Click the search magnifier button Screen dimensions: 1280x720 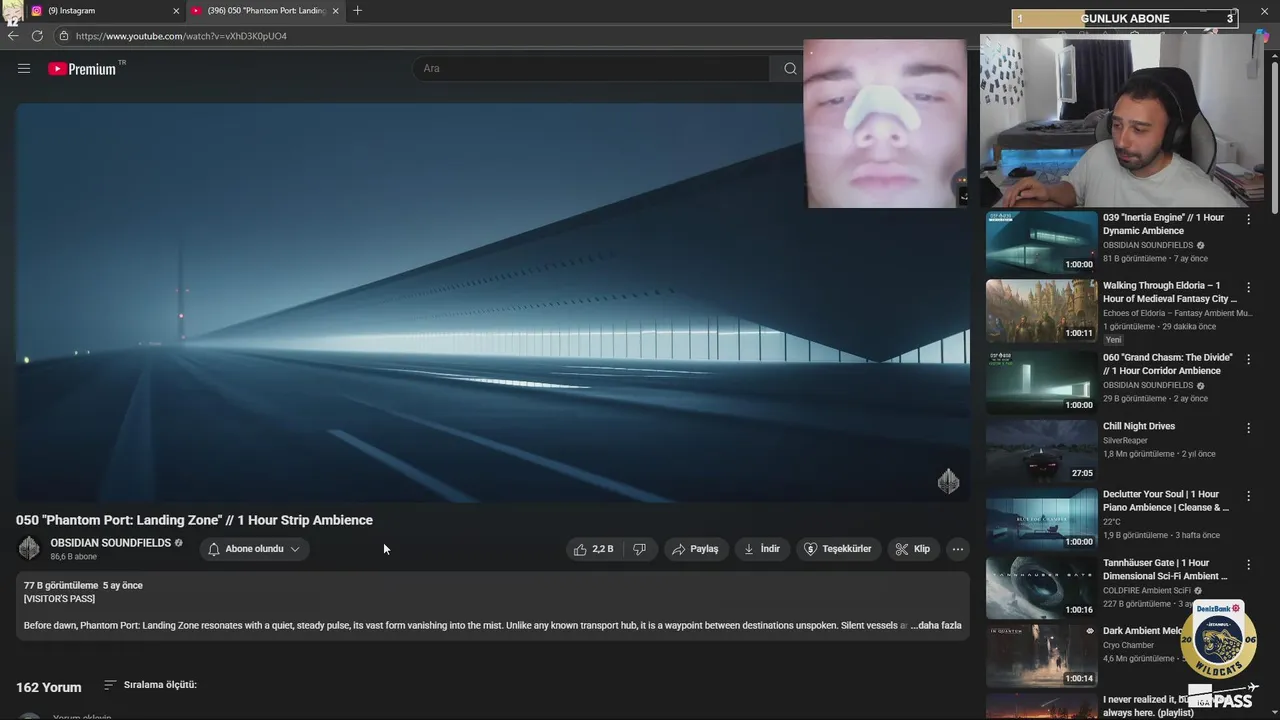(790, 68)
